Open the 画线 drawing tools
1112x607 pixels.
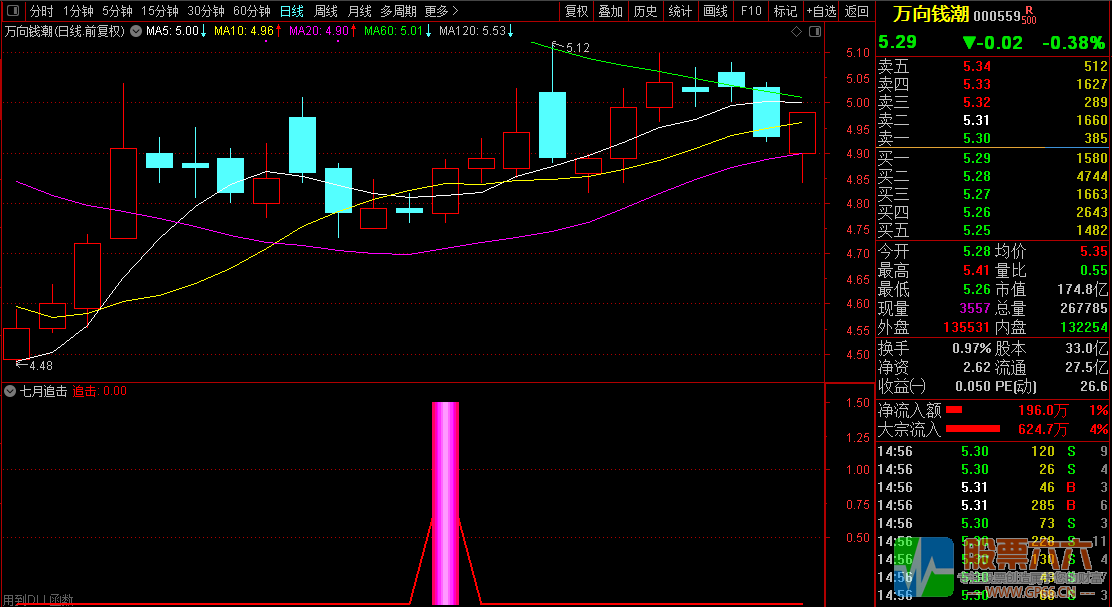pyautogui.click(x=715, y=11)
